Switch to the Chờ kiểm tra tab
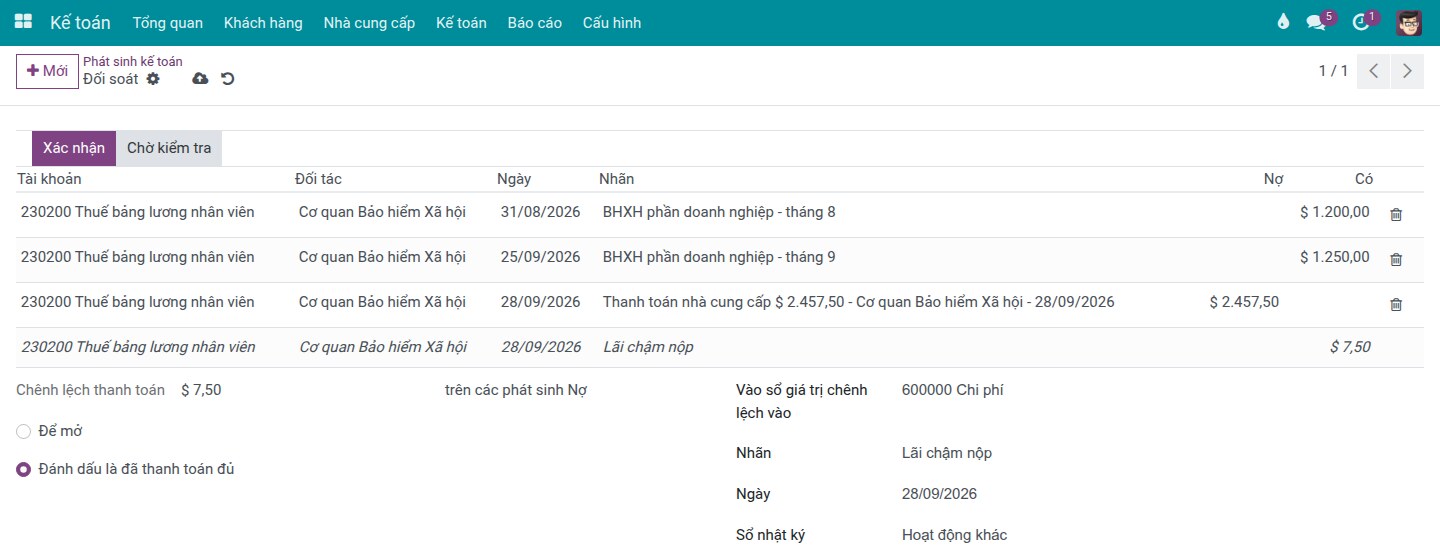Screen dimensions: 1440x560 click(169, 148)
